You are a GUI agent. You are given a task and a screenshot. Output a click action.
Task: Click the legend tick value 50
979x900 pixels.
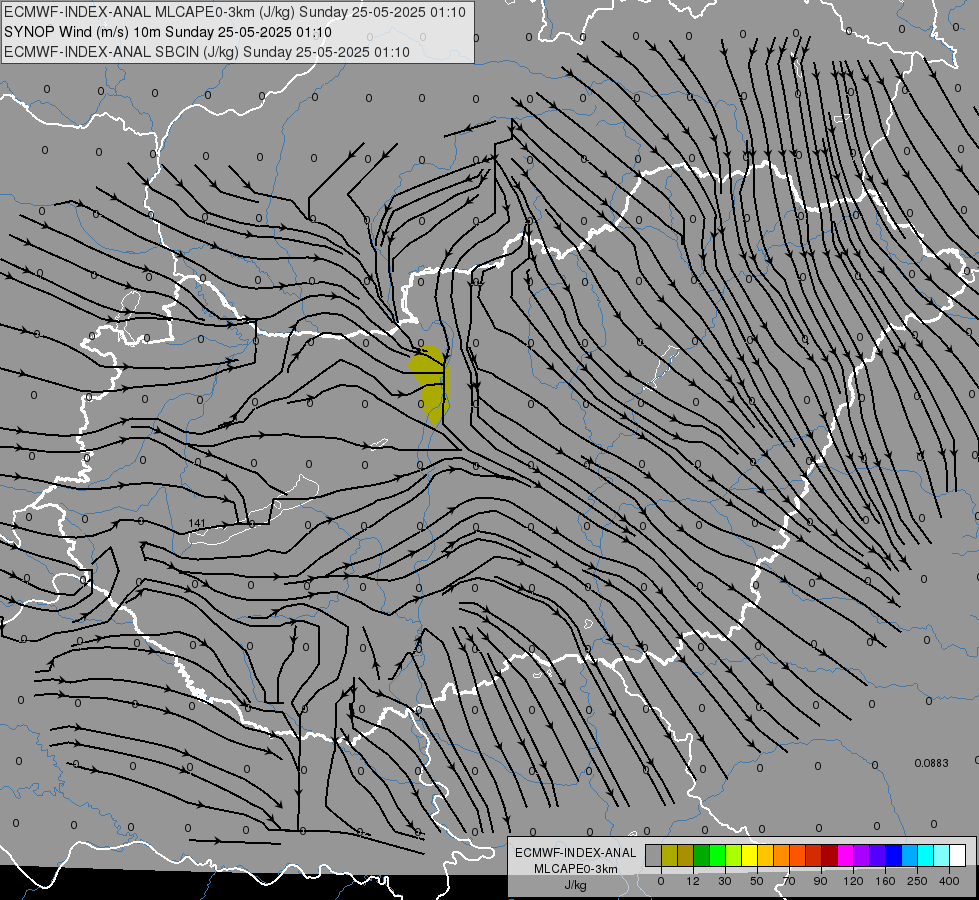[757, 881]
